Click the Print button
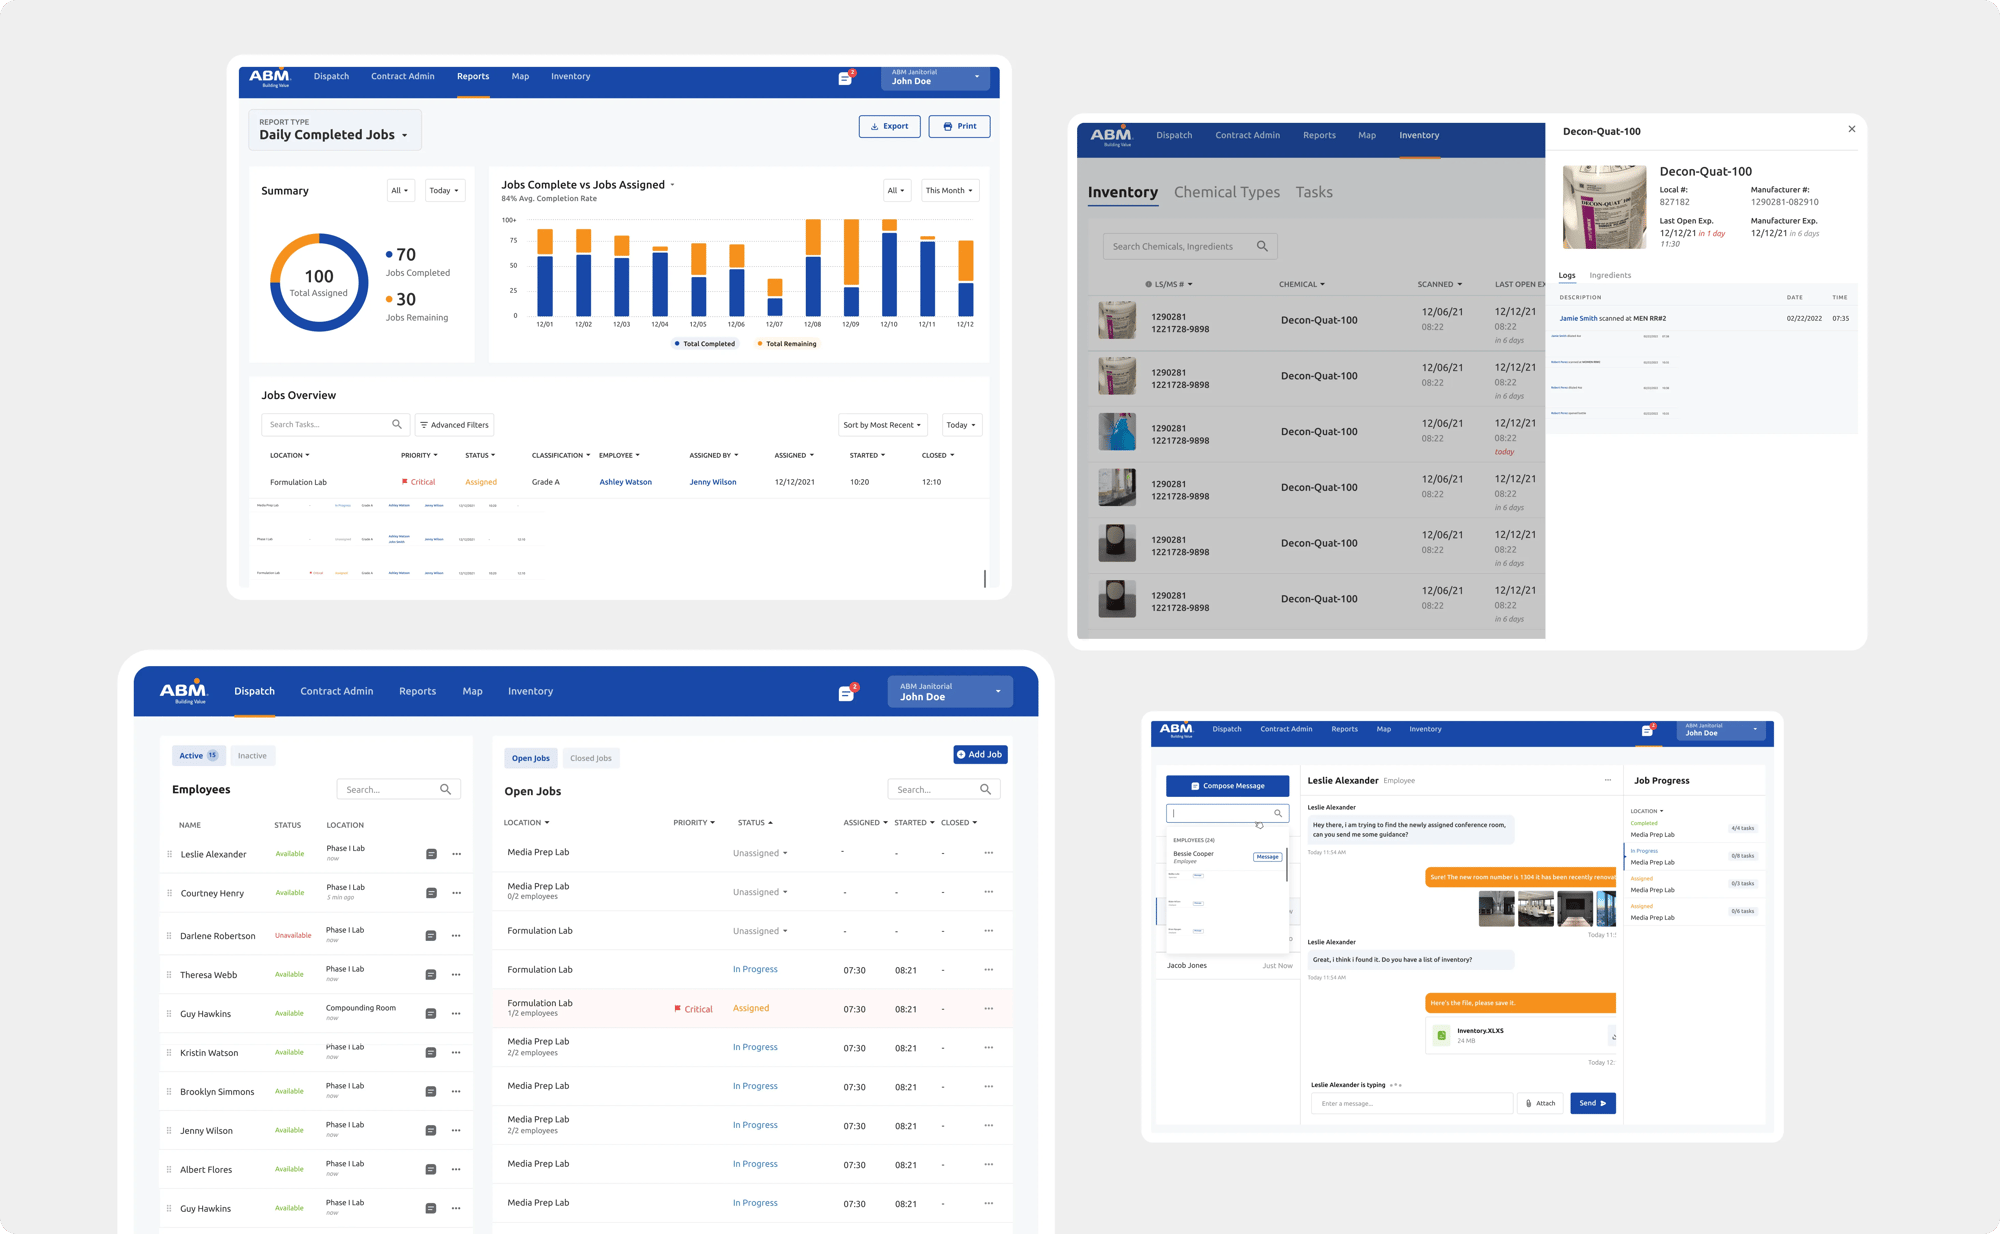The width and height of the screenshot is (2000, 1234). pyautogui.click(x=959, y=126)
